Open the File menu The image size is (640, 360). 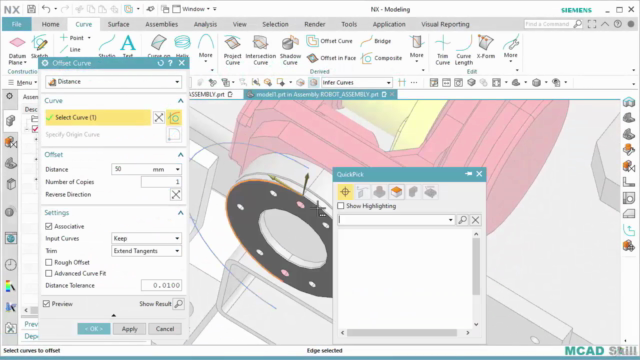16,24
